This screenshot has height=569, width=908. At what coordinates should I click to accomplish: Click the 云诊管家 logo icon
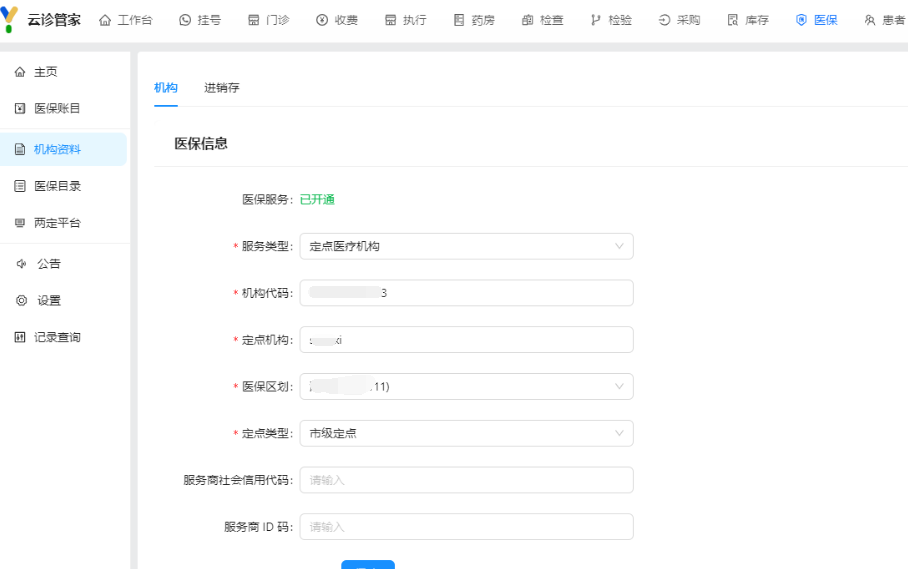pos(11,20)
